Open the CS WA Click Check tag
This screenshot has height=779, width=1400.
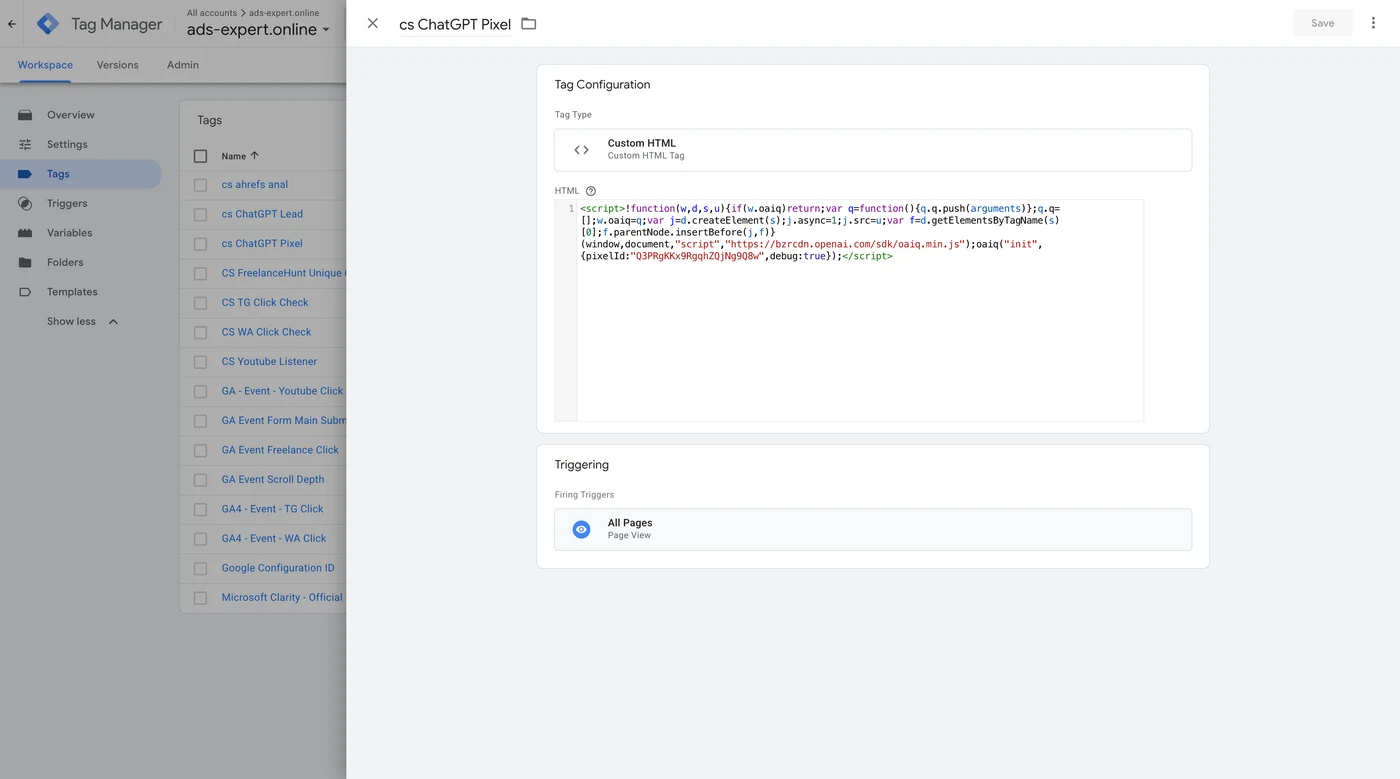(x=266, y=332)
